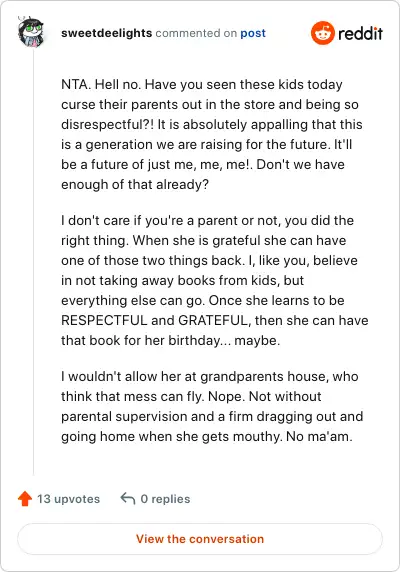Click the "View the conversation" button
The height and width of the screenshot is (572, 400).
[x=200, y=539]
